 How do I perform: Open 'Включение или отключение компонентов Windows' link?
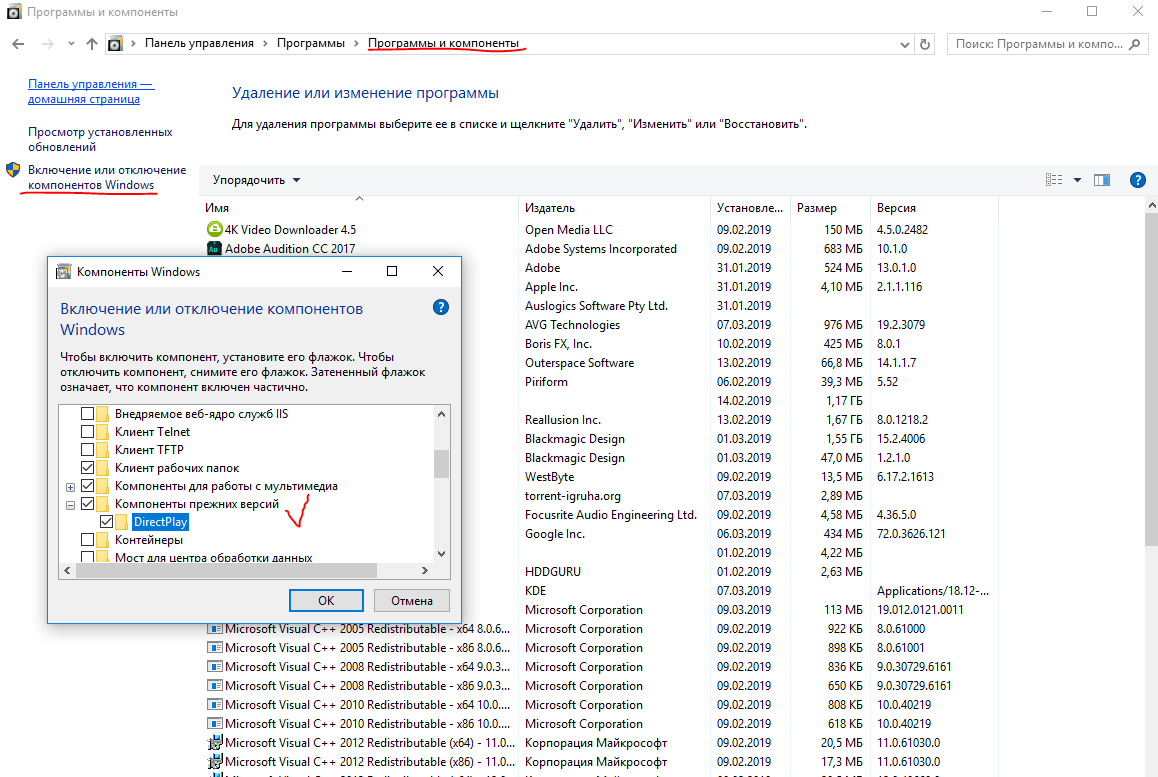point(107,177)
